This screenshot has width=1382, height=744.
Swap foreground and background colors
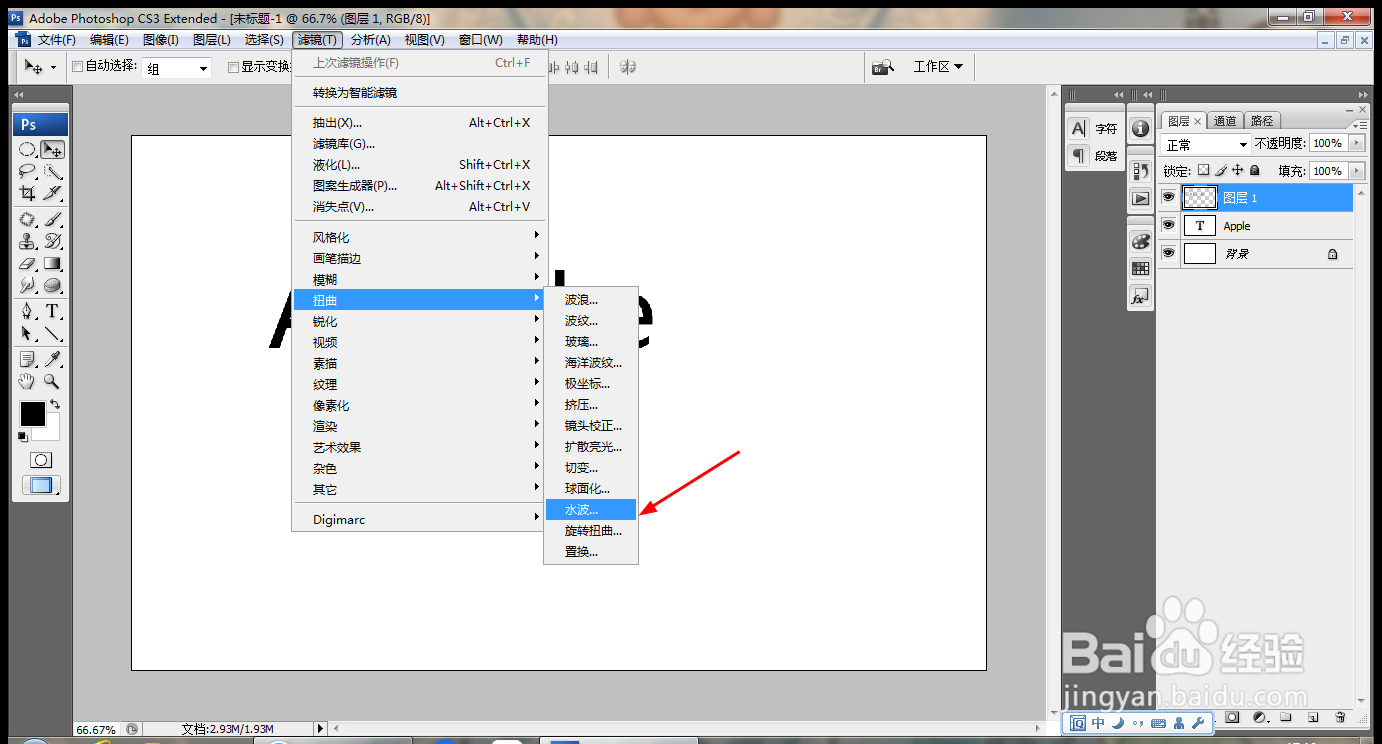click(55, 404)
